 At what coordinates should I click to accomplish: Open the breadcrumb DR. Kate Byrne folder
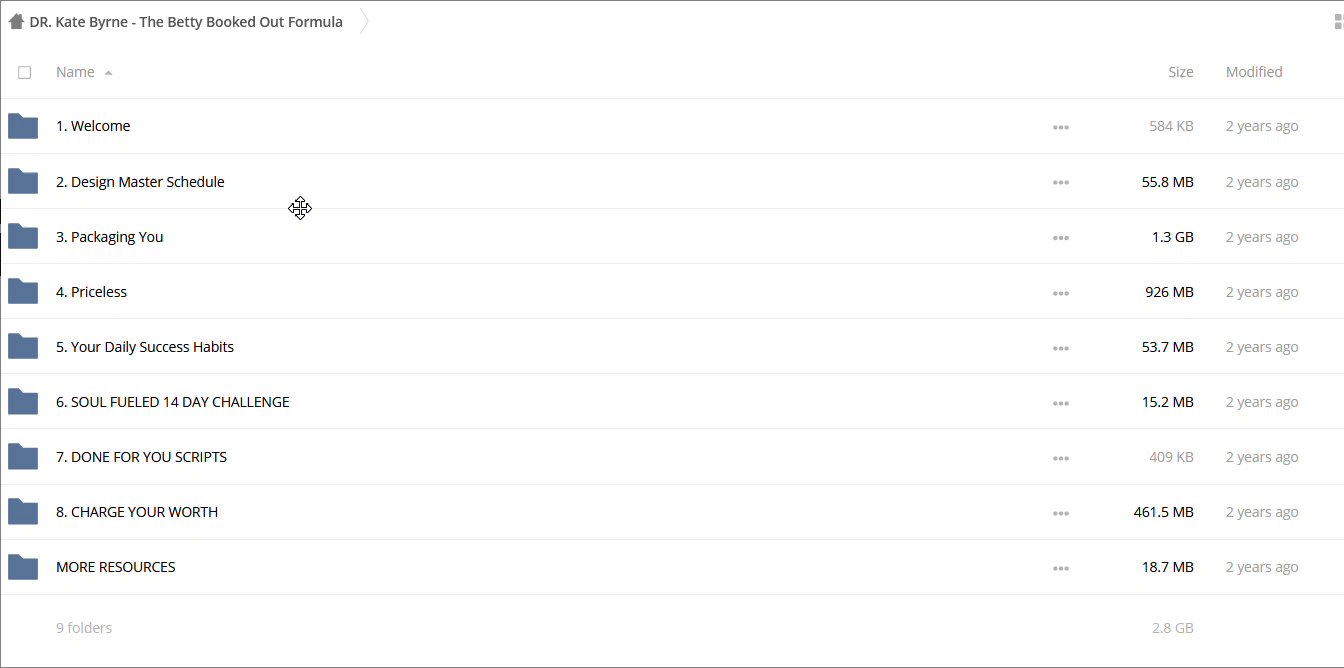[186, 22]
